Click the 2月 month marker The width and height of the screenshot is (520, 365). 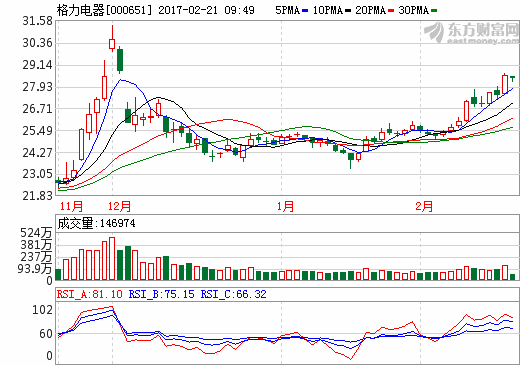click(x=424, y=206)
